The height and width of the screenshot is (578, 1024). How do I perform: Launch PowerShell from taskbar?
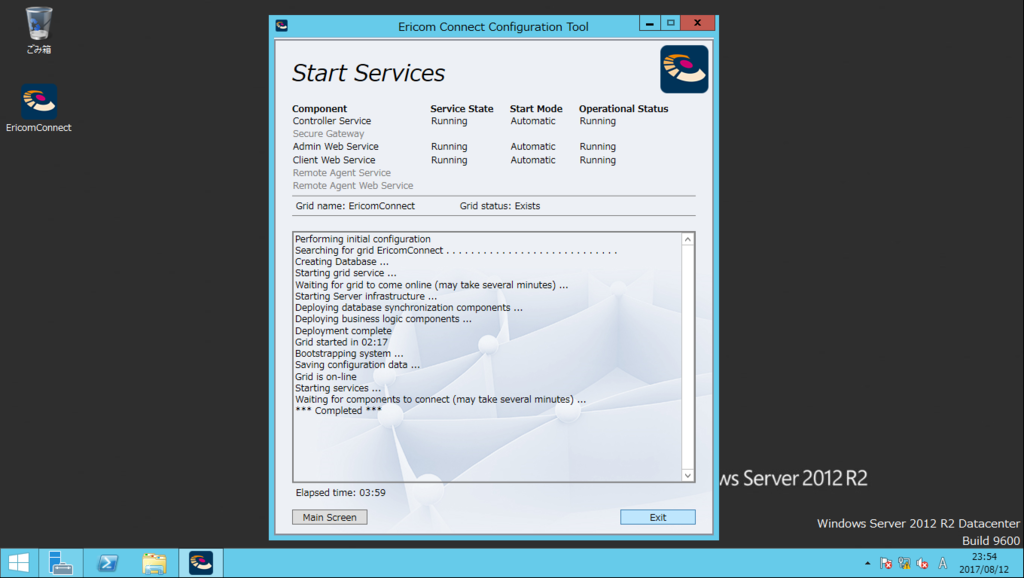[108, 563]
